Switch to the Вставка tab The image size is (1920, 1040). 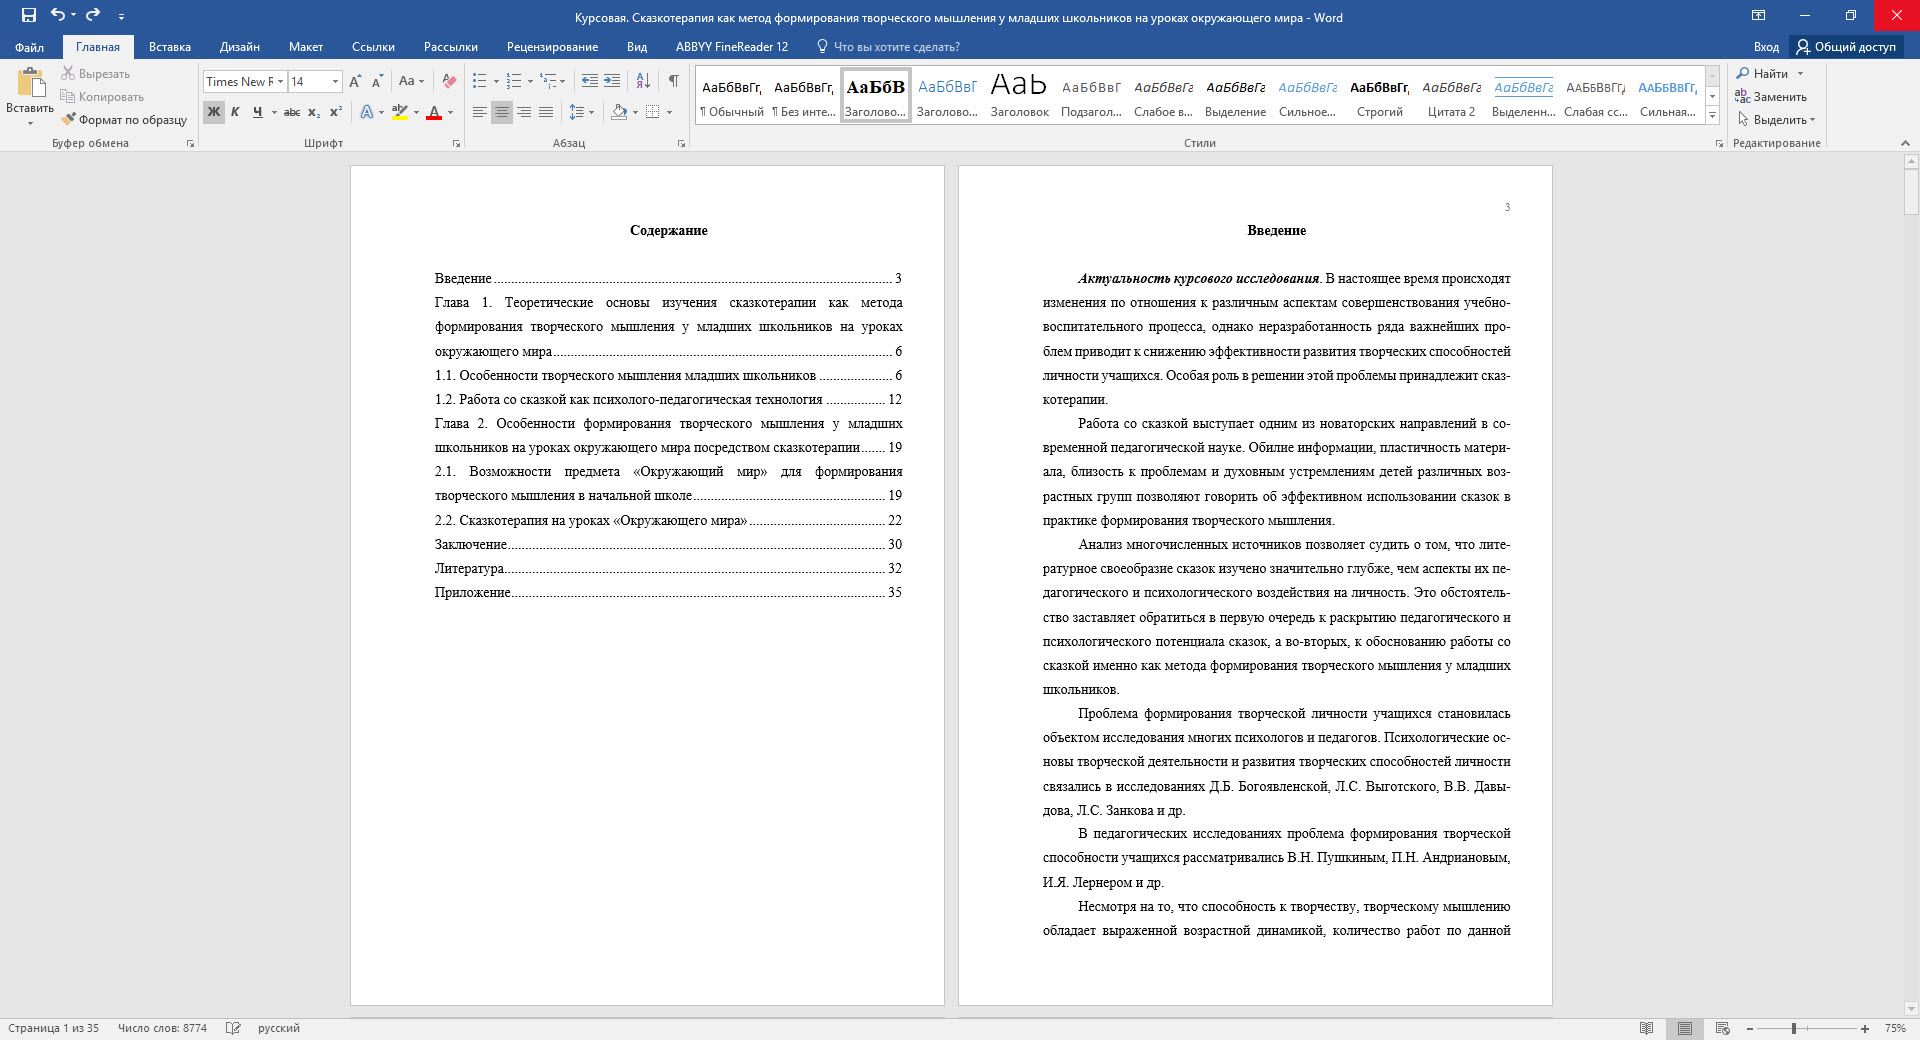pos(170,47)
